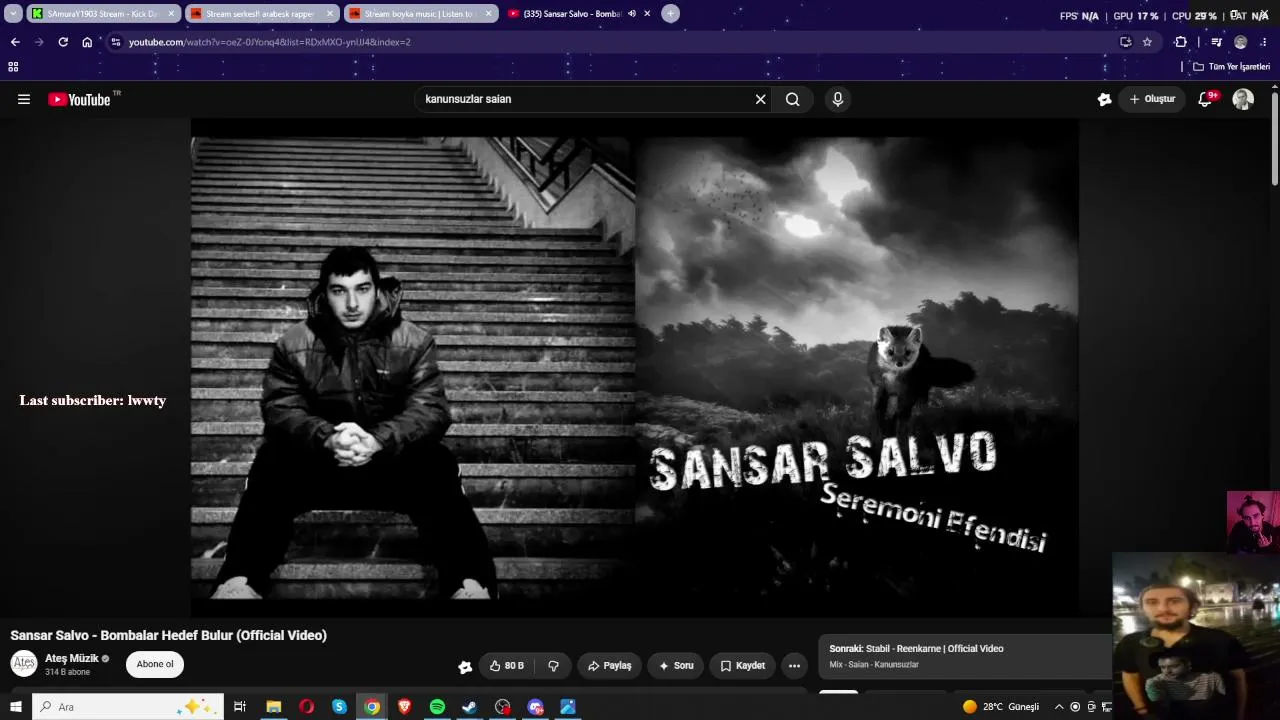Close the boyka music tab
The image size is (1280, 720).
pos(488,13)
